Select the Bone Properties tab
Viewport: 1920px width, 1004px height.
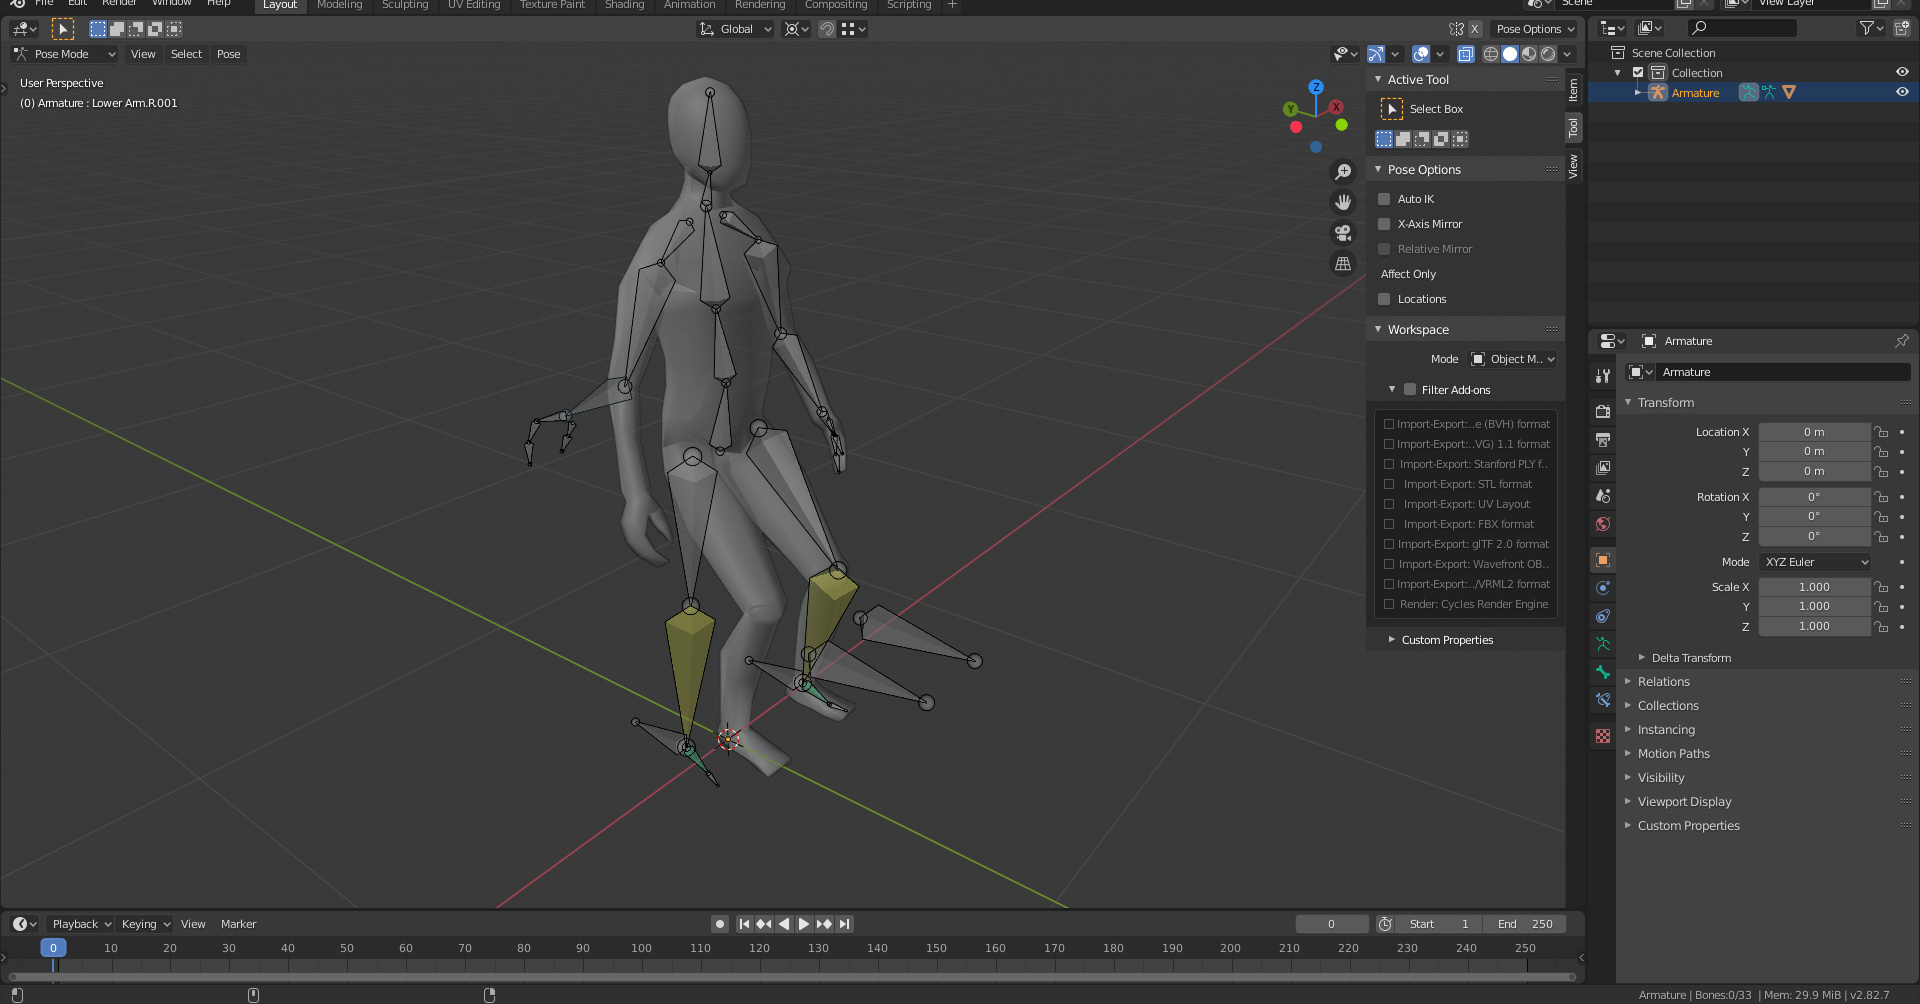coord(1603,672)
